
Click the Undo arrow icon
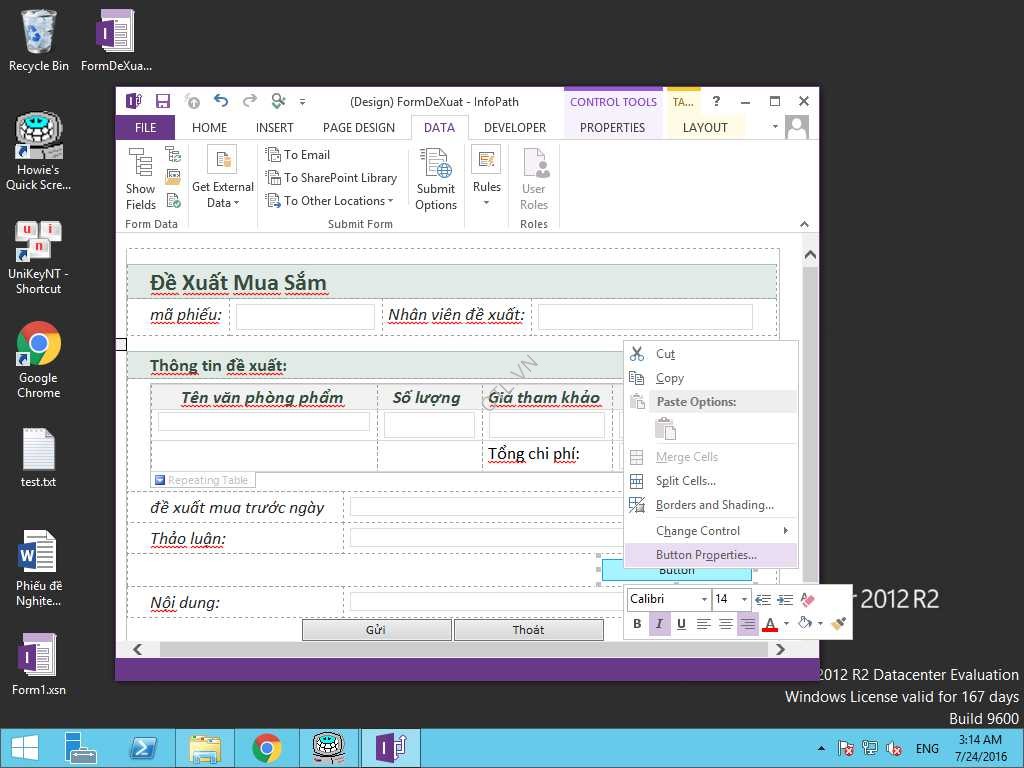pos(221,101)
